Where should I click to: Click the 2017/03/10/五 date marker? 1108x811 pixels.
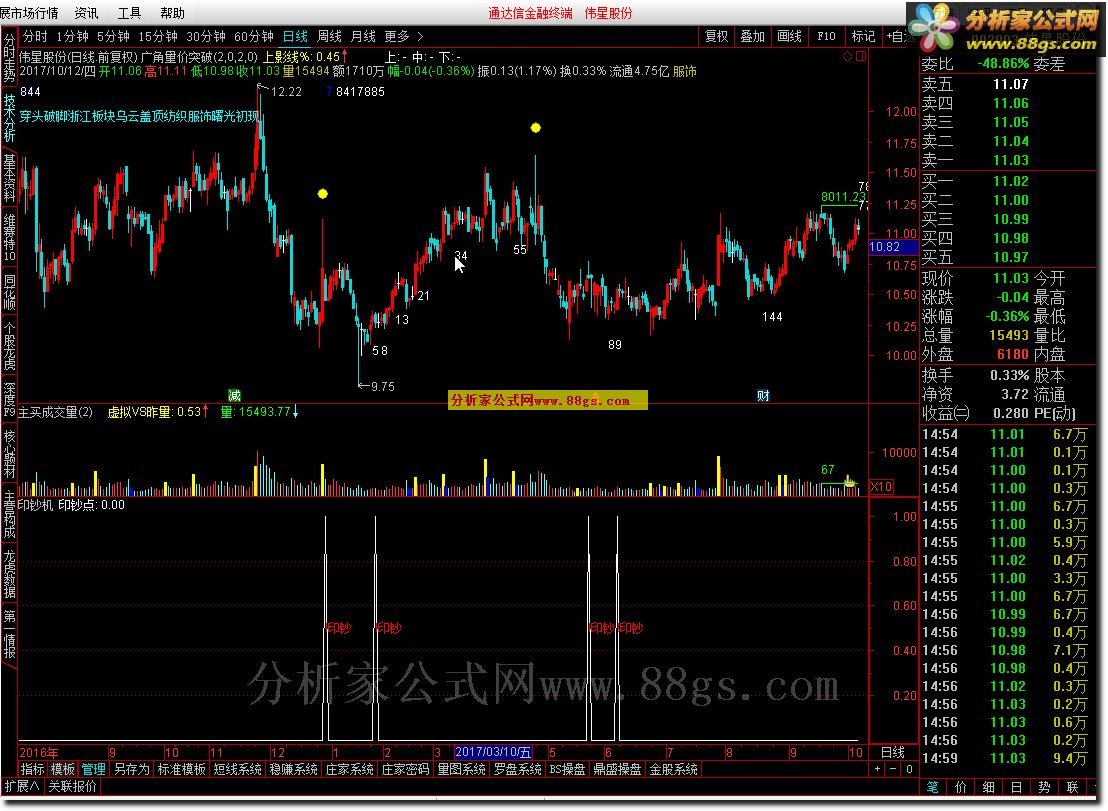tap(493, 753)
